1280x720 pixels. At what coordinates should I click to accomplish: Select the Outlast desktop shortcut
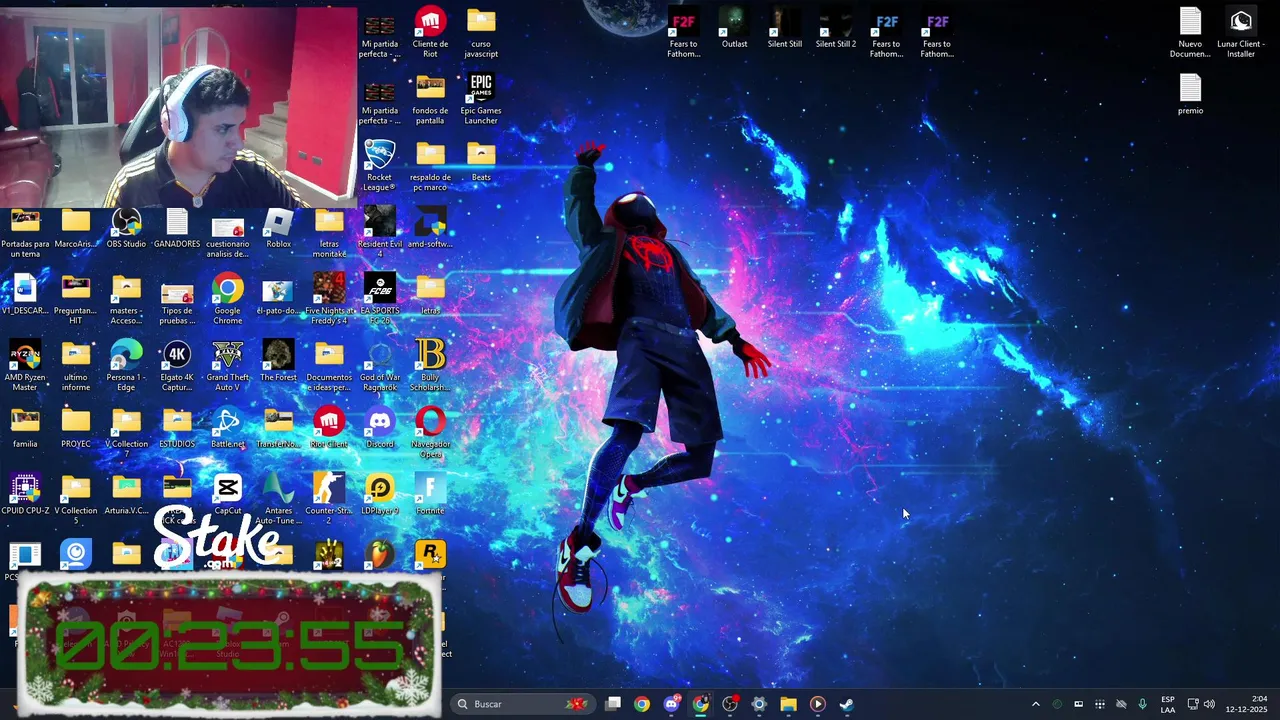point(734,29)
